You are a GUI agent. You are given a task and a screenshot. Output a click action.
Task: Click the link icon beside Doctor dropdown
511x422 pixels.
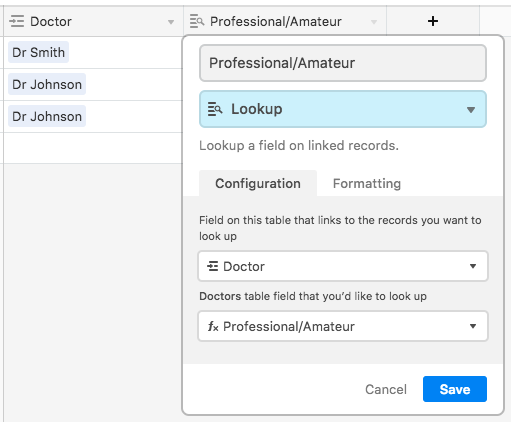213,266
